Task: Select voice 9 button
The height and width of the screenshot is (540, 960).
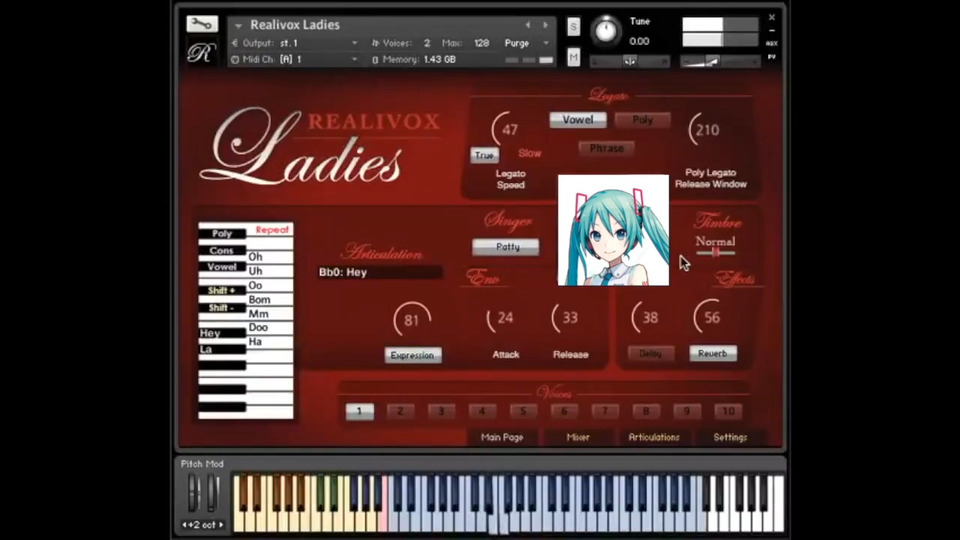Action: tap(687, 411)
